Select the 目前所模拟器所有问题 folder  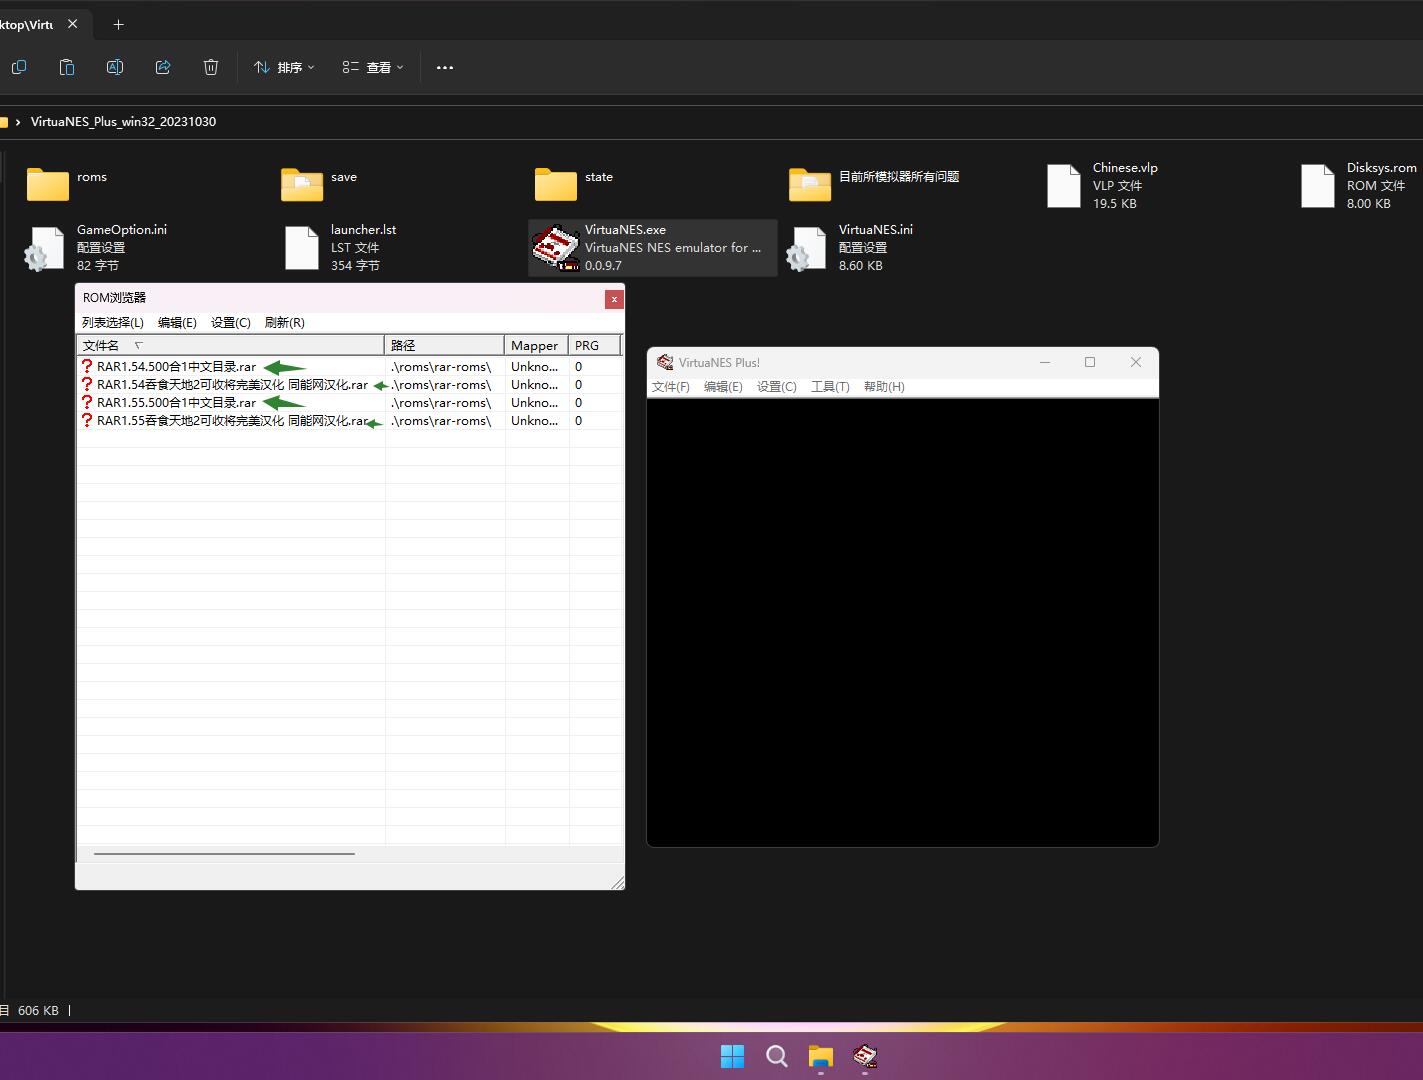point(874,184)
